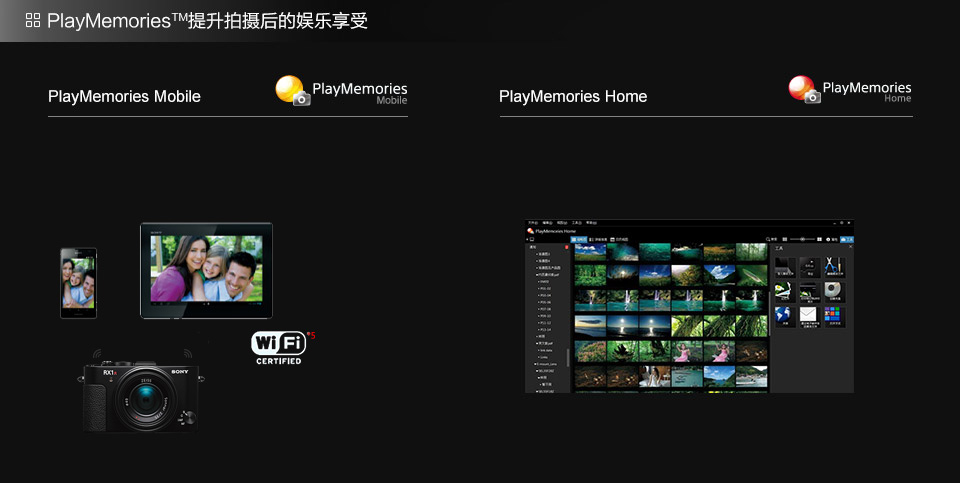960x483 pixels.
Task: Select the green leaf close-up thumbnail
Action: tap(752, 275)
